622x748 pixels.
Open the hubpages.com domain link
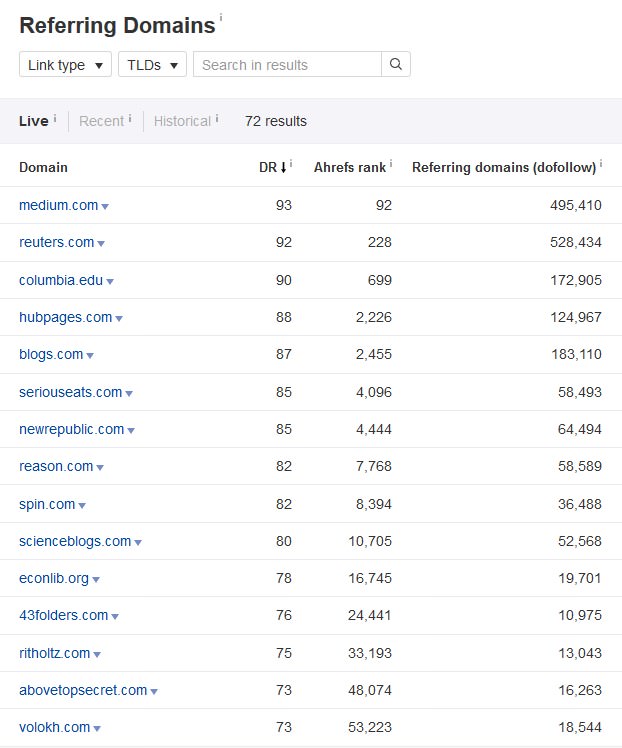pyautogui.click(x=65, y=317)
